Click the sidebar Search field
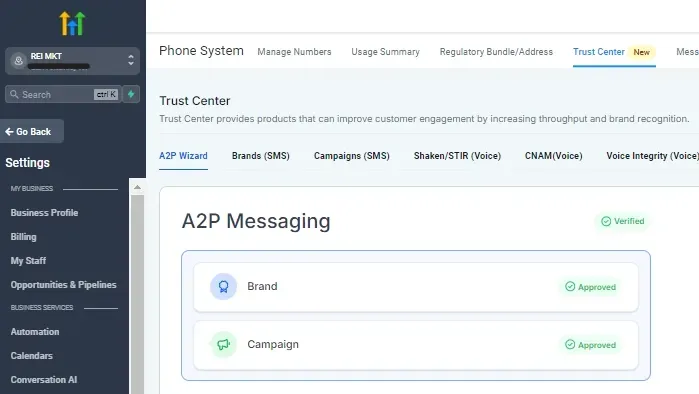The image size is (699, 394). click(x=62, y=94)
